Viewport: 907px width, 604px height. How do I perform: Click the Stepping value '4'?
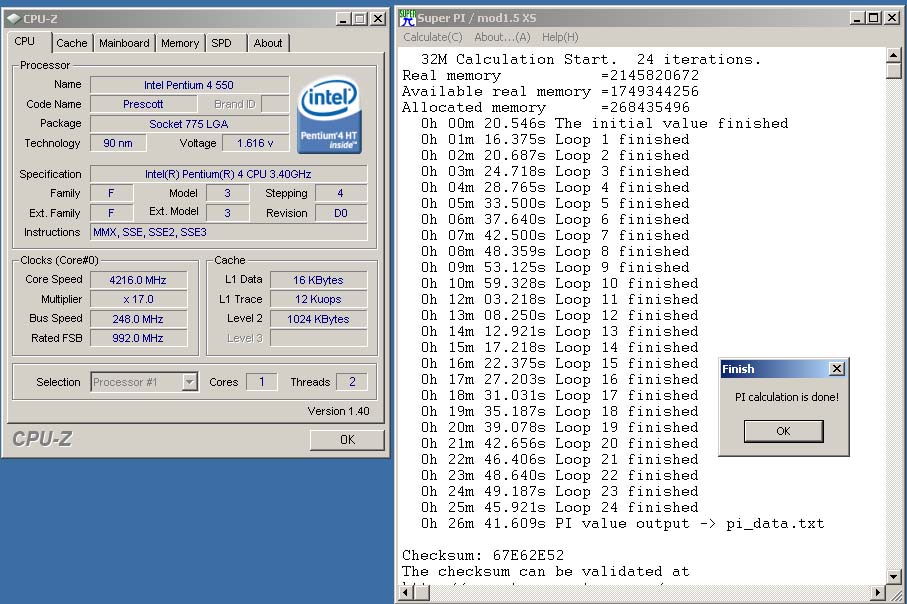pyautogui.click(x=341, y=193)
